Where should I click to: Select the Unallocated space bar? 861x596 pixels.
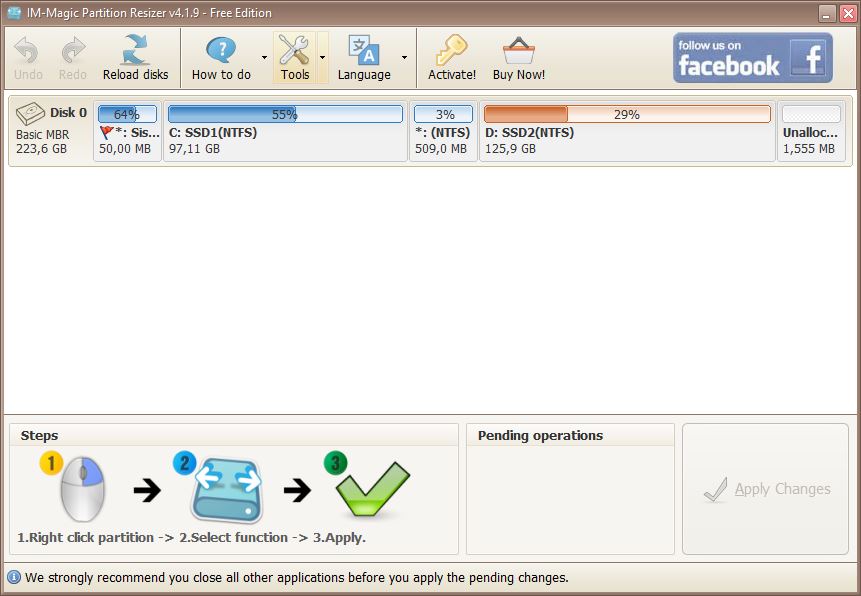(x=812, y=114)
